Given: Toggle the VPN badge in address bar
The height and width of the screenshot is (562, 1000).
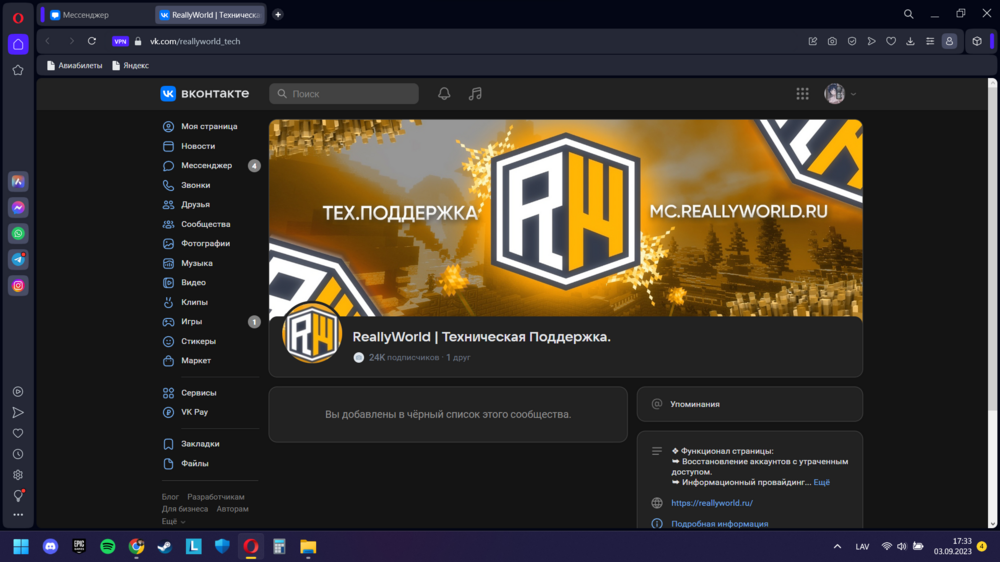Looking at the screenshot, I should tap(120, 41).
